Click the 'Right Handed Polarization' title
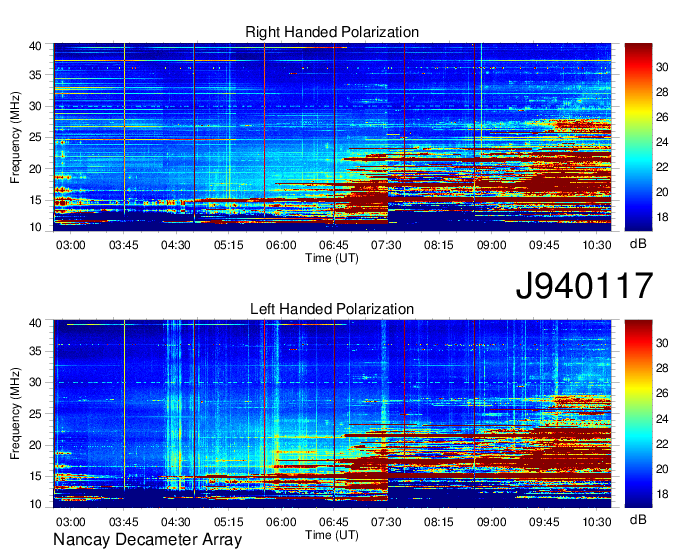The image size is (680, 552). coord(332,32)
